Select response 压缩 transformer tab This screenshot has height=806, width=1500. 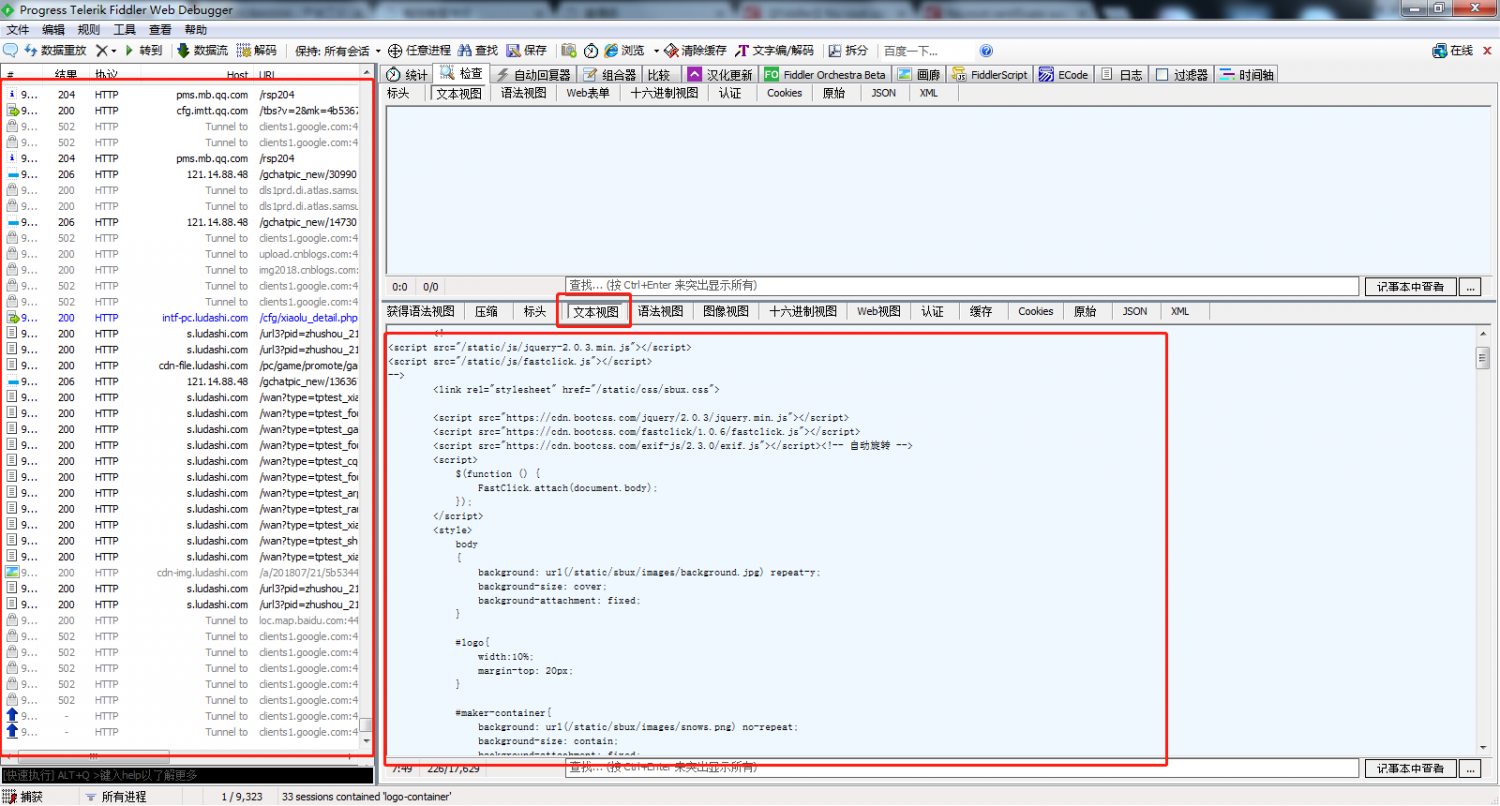coord(486,311)
